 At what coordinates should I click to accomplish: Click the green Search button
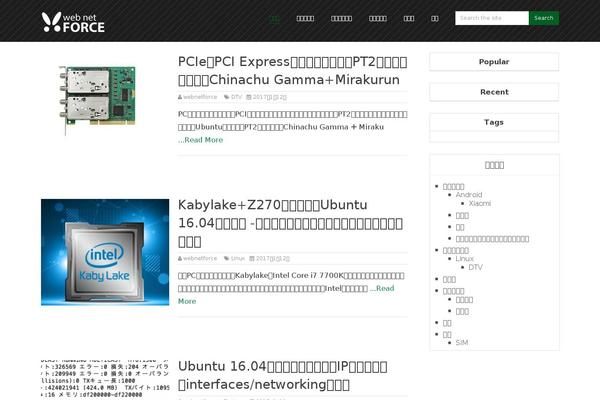pos(544,18)
